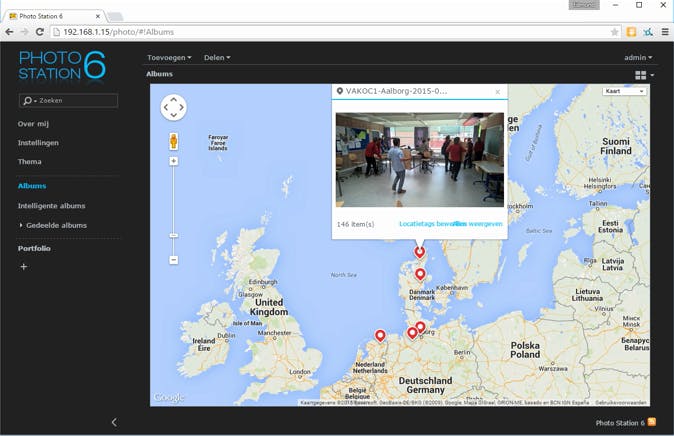Bookmark page with the star icon
This screenshot has height=436, width=674.
(615, 32)
